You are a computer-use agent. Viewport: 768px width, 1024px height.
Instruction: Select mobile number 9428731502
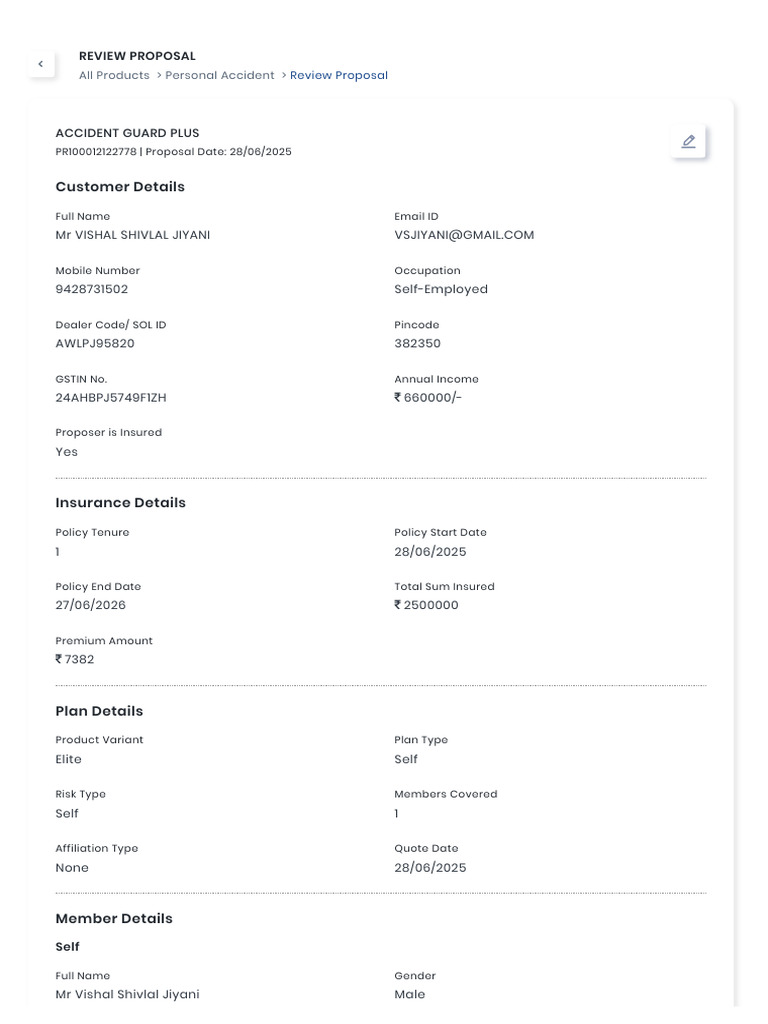tap(92, 289)
